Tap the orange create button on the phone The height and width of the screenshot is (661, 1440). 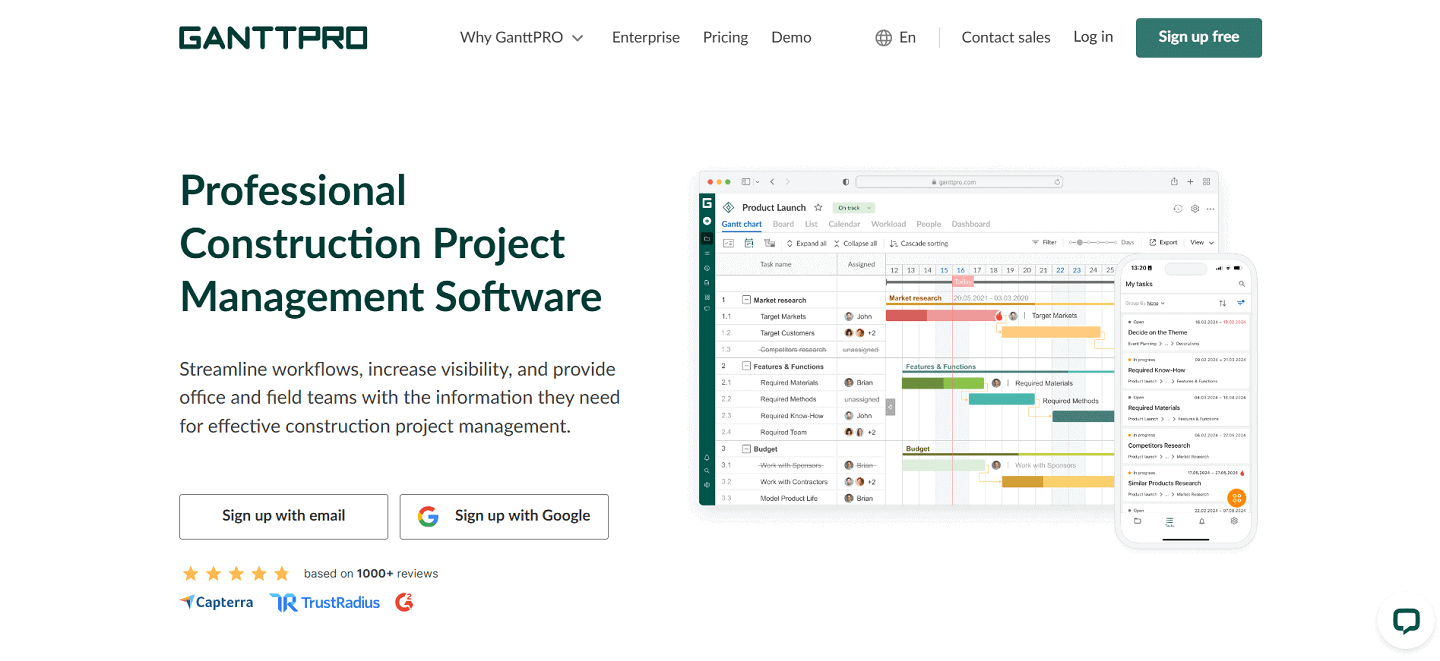pos(1237,498)
